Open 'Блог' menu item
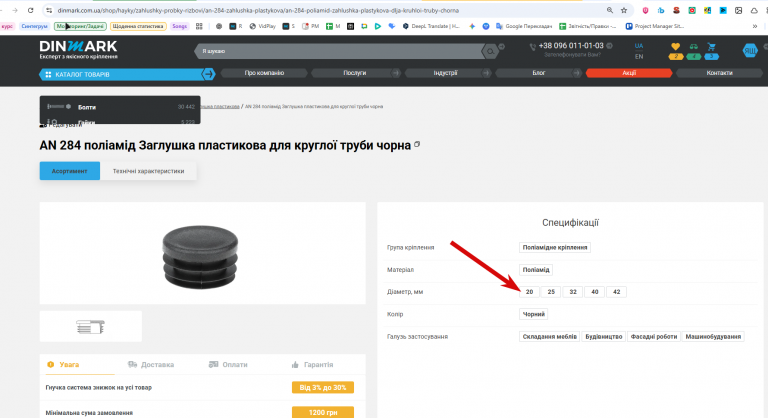Viewport: 768px width, 418px height. coord(538,73)
